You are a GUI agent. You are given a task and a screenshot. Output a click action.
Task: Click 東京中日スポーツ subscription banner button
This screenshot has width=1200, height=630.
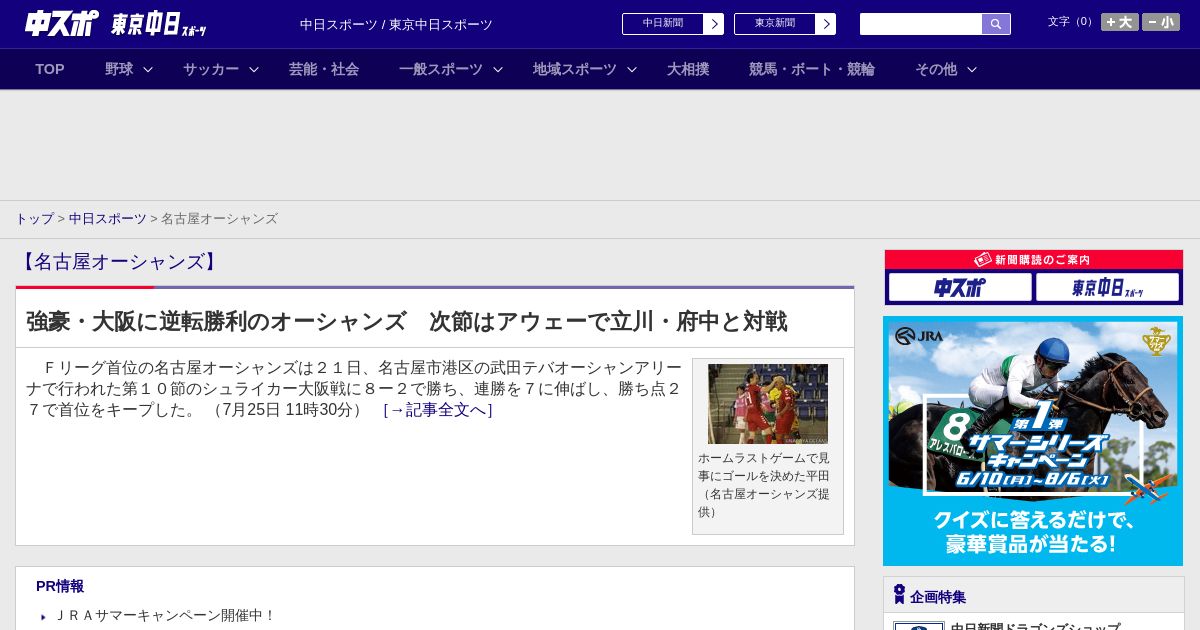1107,287
